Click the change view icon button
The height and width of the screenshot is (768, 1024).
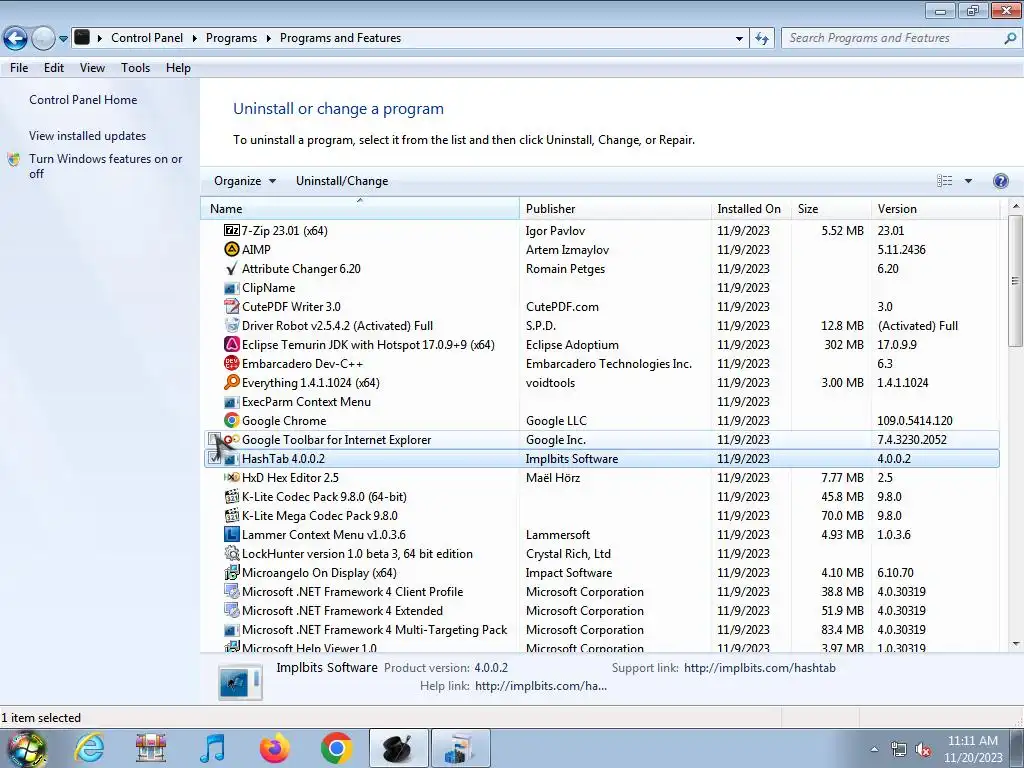point(944,181)
